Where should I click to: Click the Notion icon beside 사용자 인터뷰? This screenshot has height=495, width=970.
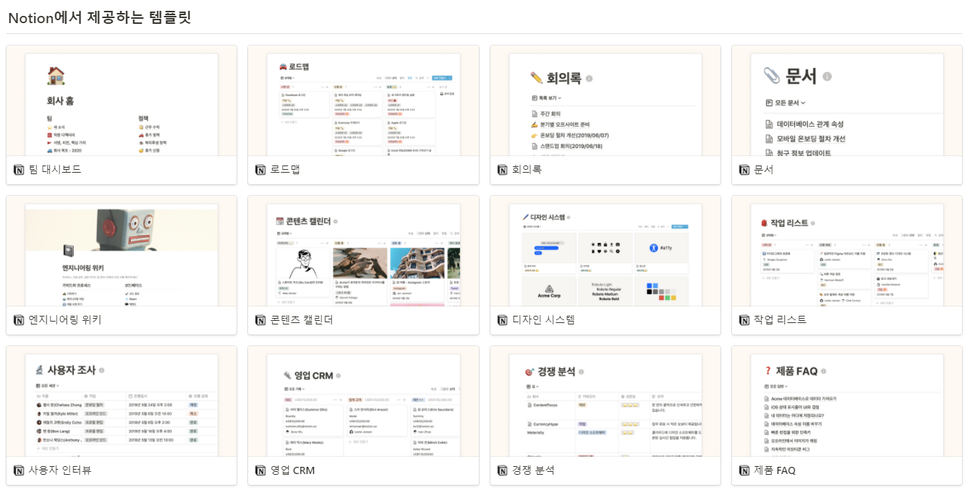tap(19, 470)
